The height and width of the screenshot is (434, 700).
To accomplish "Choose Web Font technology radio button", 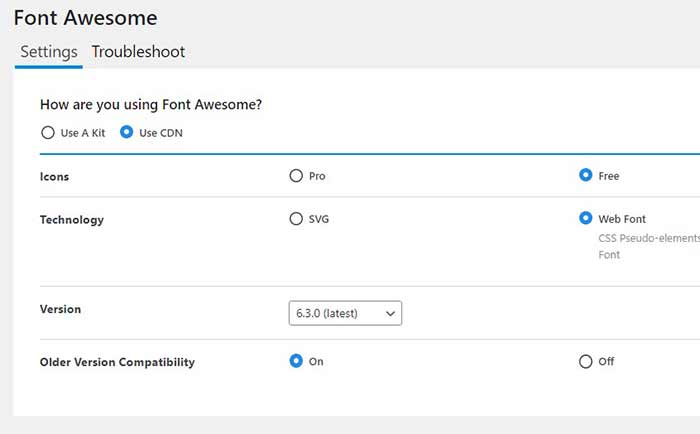I will point(586,219).
